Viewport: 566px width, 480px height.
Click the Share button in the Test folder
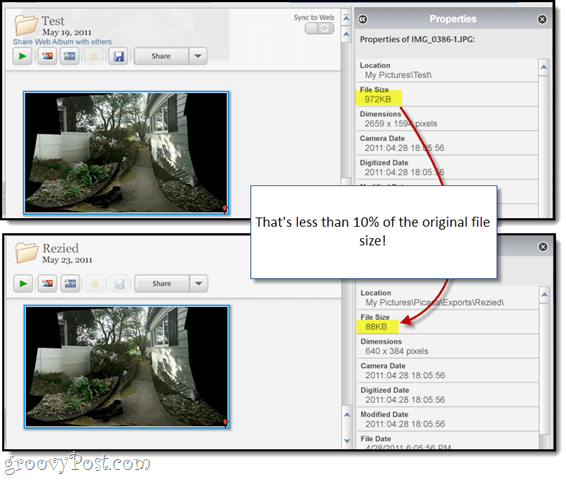point(161,56)
